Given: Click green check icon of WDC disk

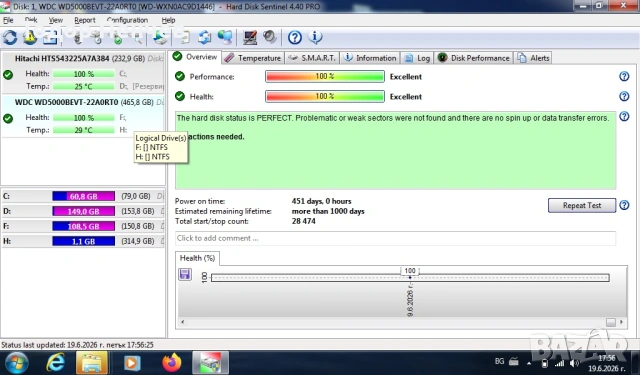Looking at the screenshot, I should point(8,119).
